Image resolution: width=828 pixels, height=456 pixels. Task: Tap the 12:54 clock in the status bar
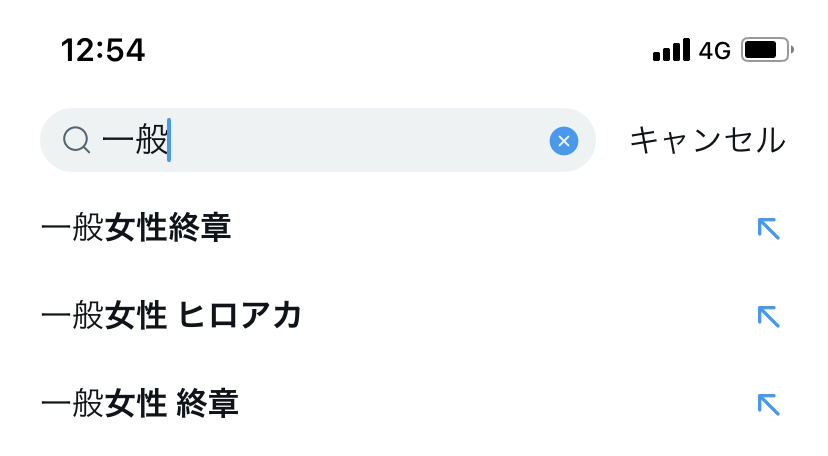[103, 49]
